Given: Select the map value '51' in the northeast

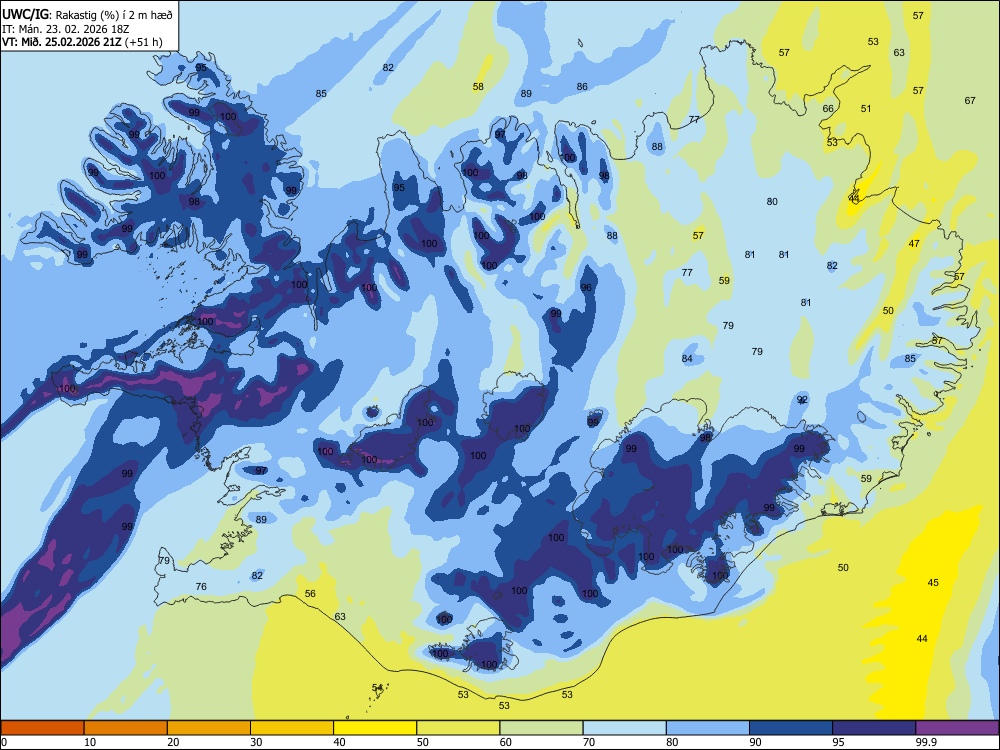Looking at the screenshot, I should click(x=866, y=108).
